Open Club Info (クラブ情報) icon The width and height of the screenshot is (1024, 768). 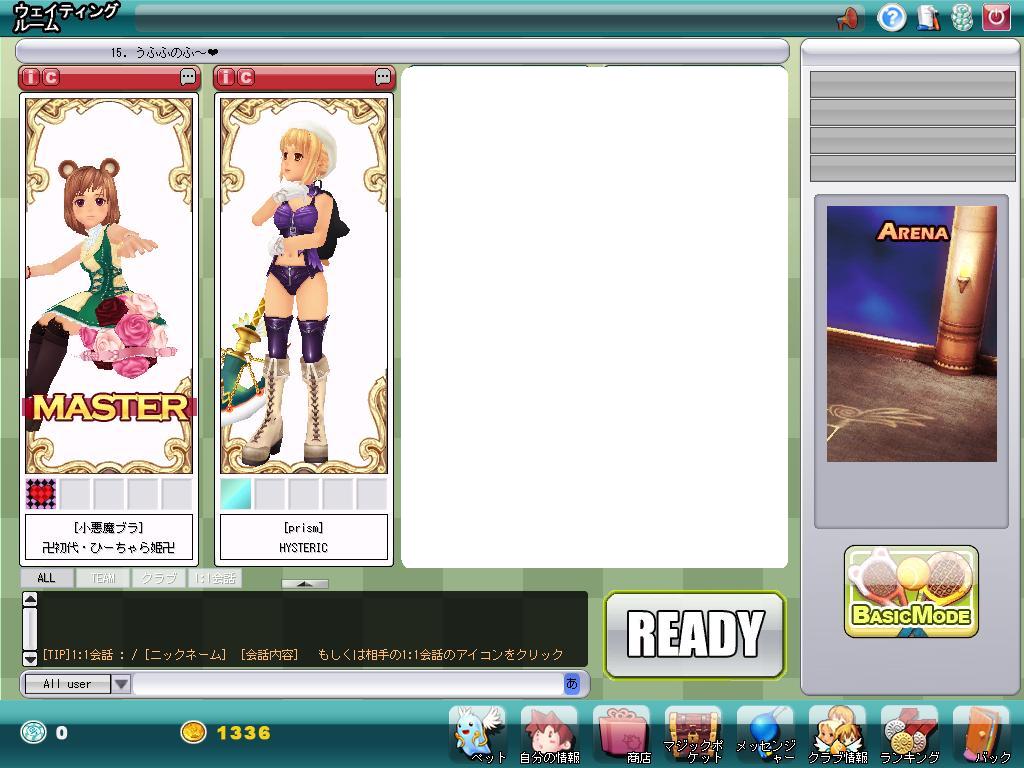[837, 732]
